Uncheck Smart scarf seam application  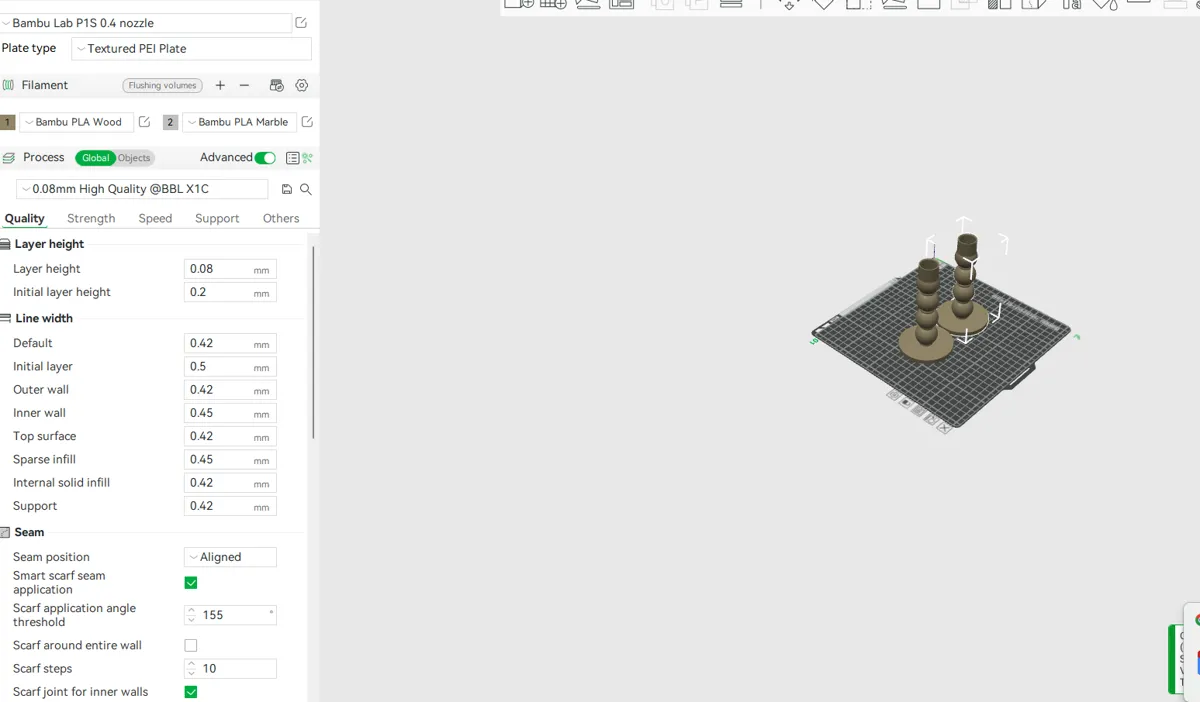[x=191, y=583]
